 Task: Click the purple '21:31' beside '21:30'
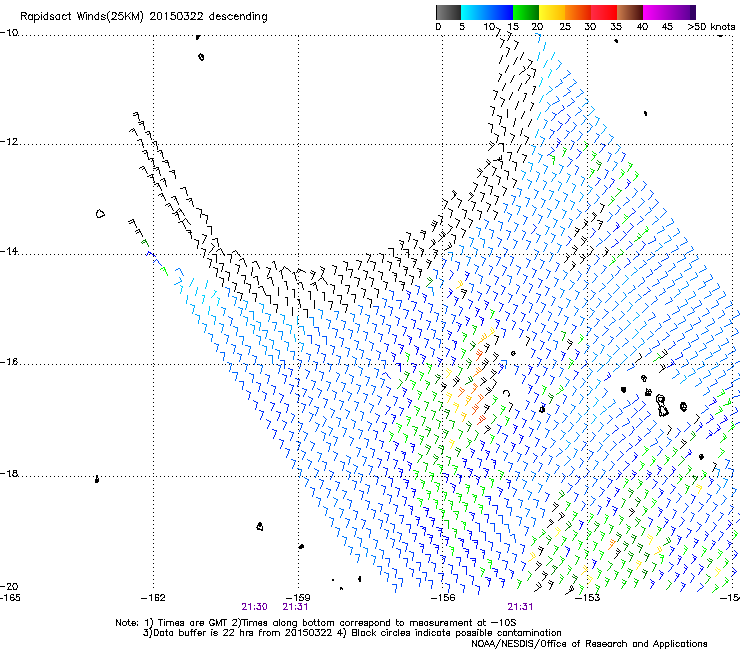pyautogui.click(x=295, y=607)
